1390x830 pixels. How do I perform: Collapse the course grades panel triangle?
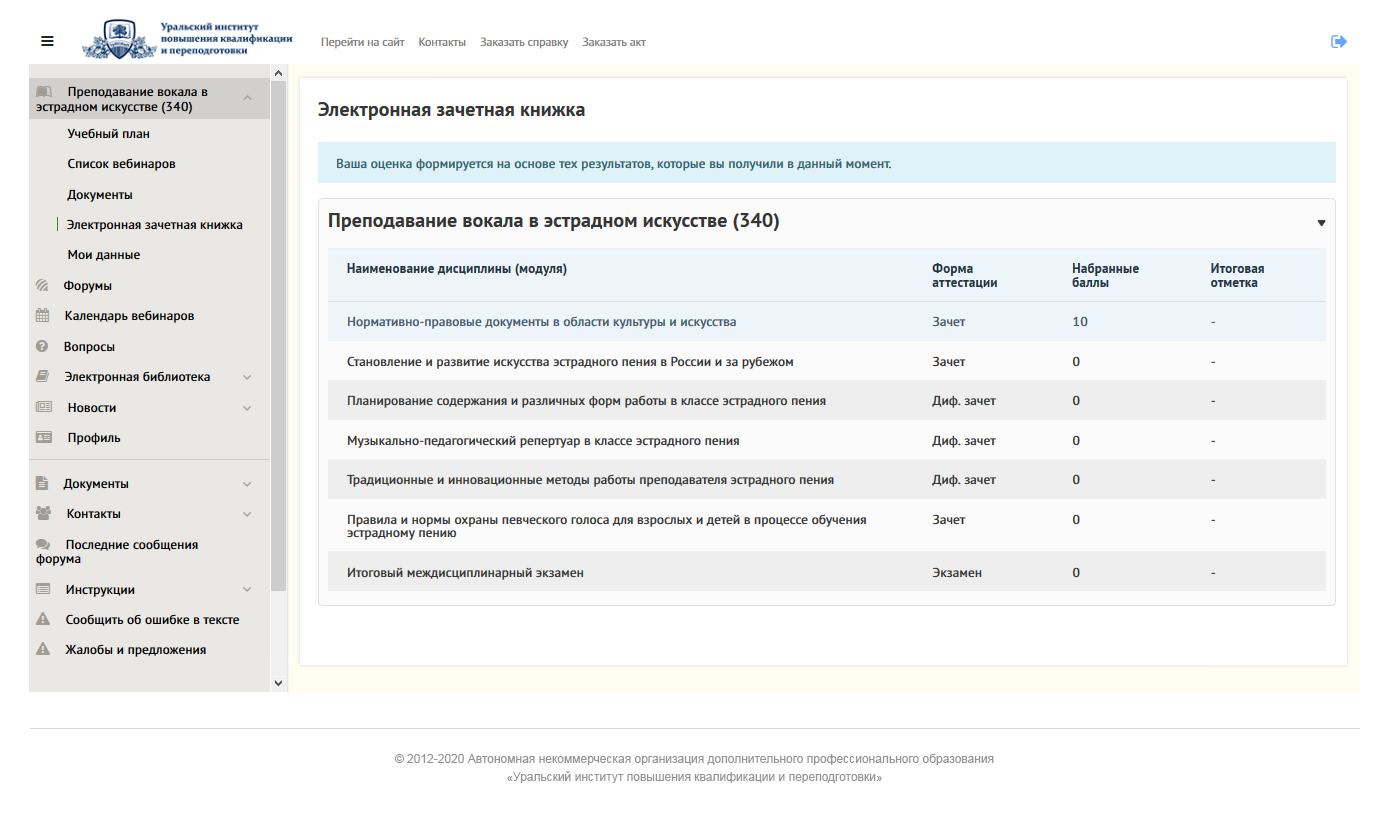coord(1321,223)
